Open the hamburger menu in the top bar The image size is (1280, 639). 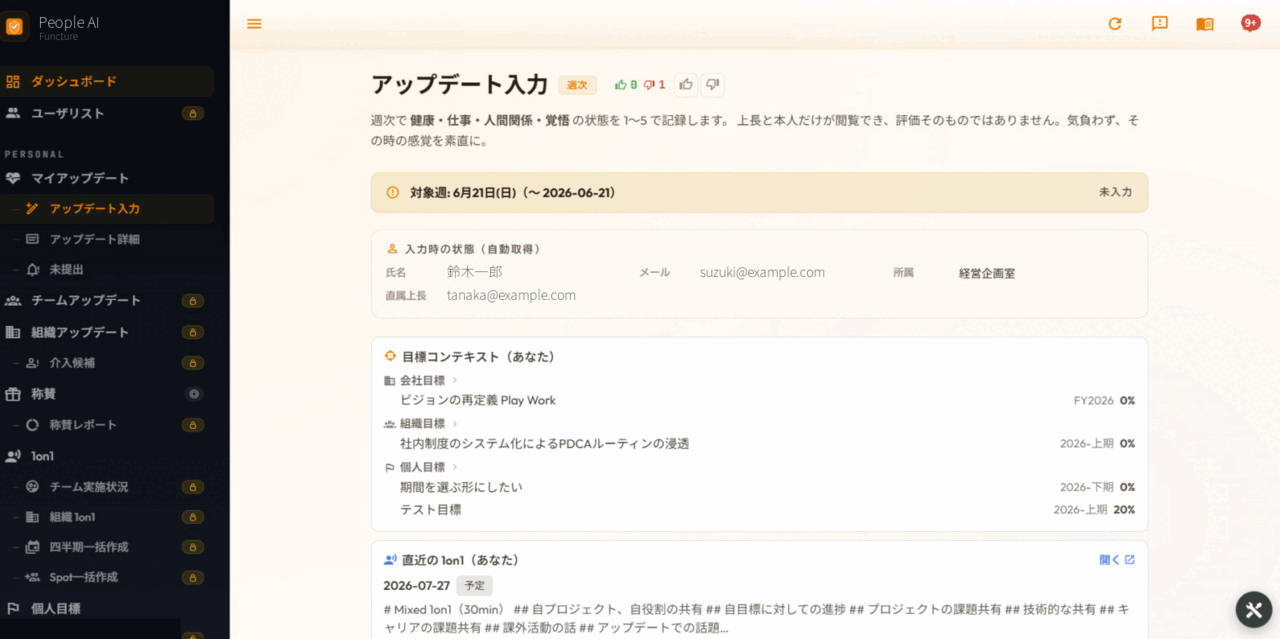(254, 24)
